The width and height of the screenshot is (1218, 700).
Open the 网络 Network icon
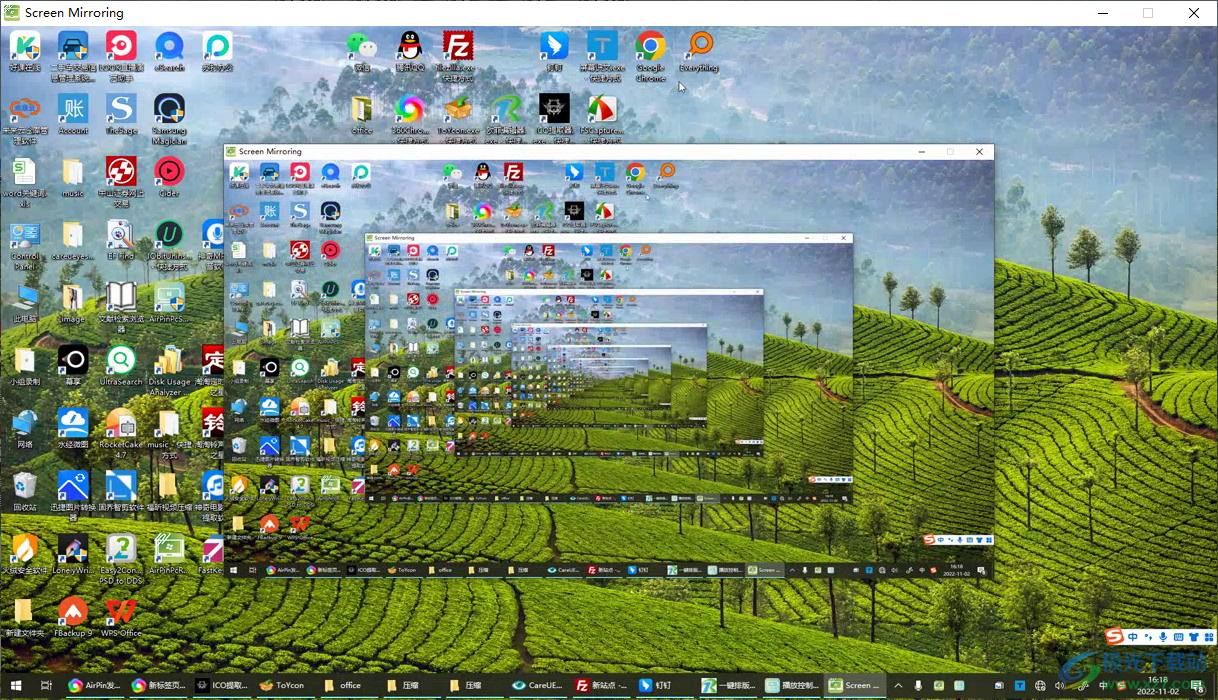[25, 423]
